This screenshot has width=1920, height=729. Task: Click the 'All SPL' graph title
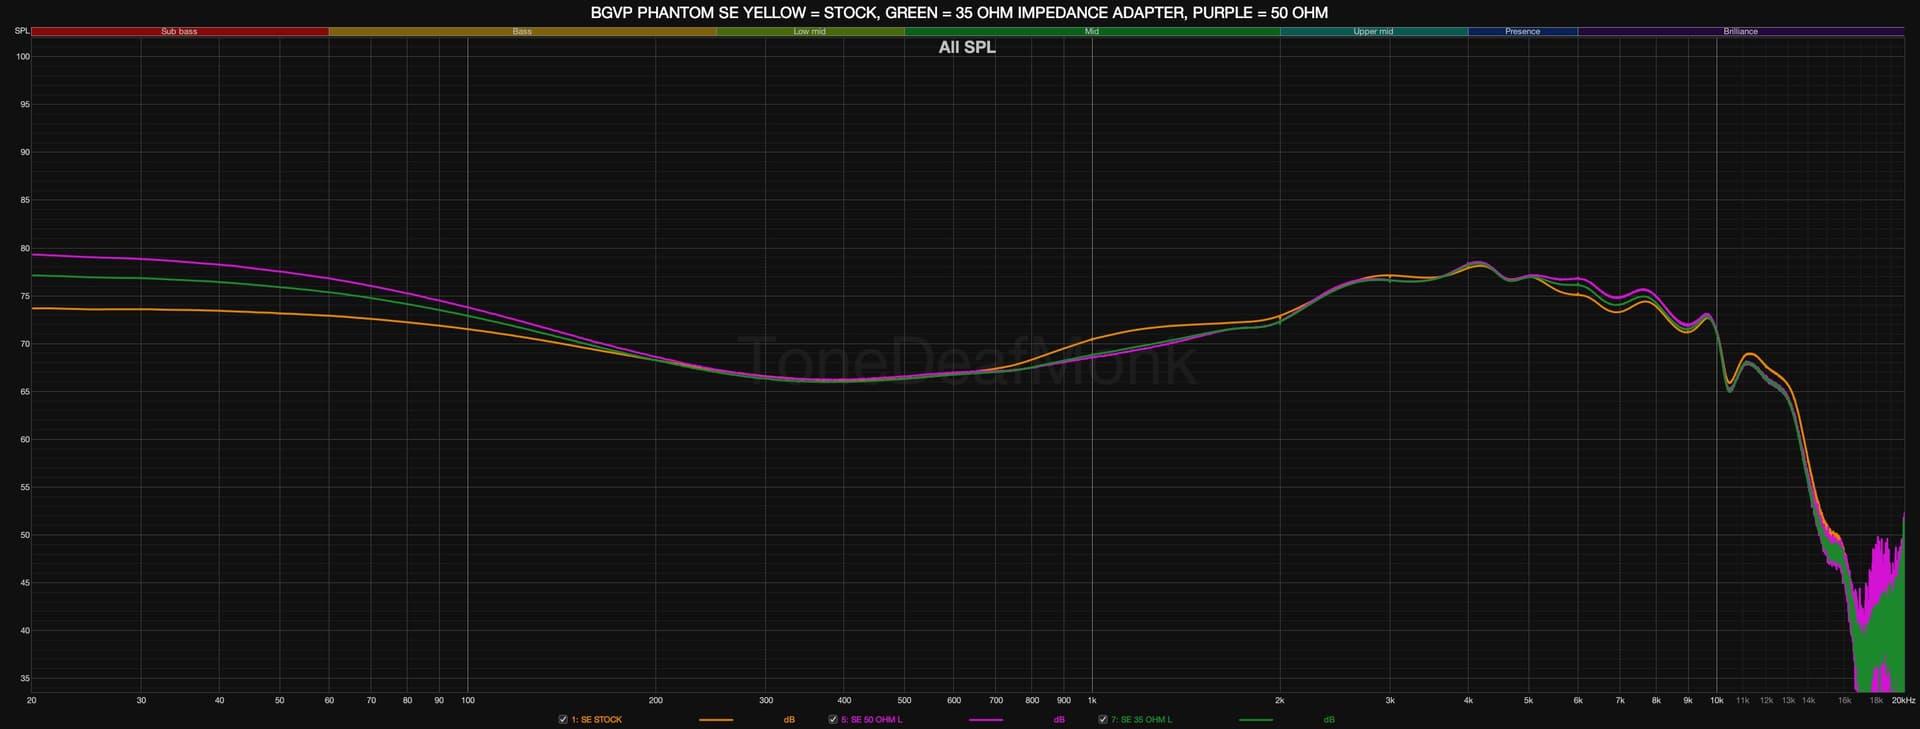(967, 47)
